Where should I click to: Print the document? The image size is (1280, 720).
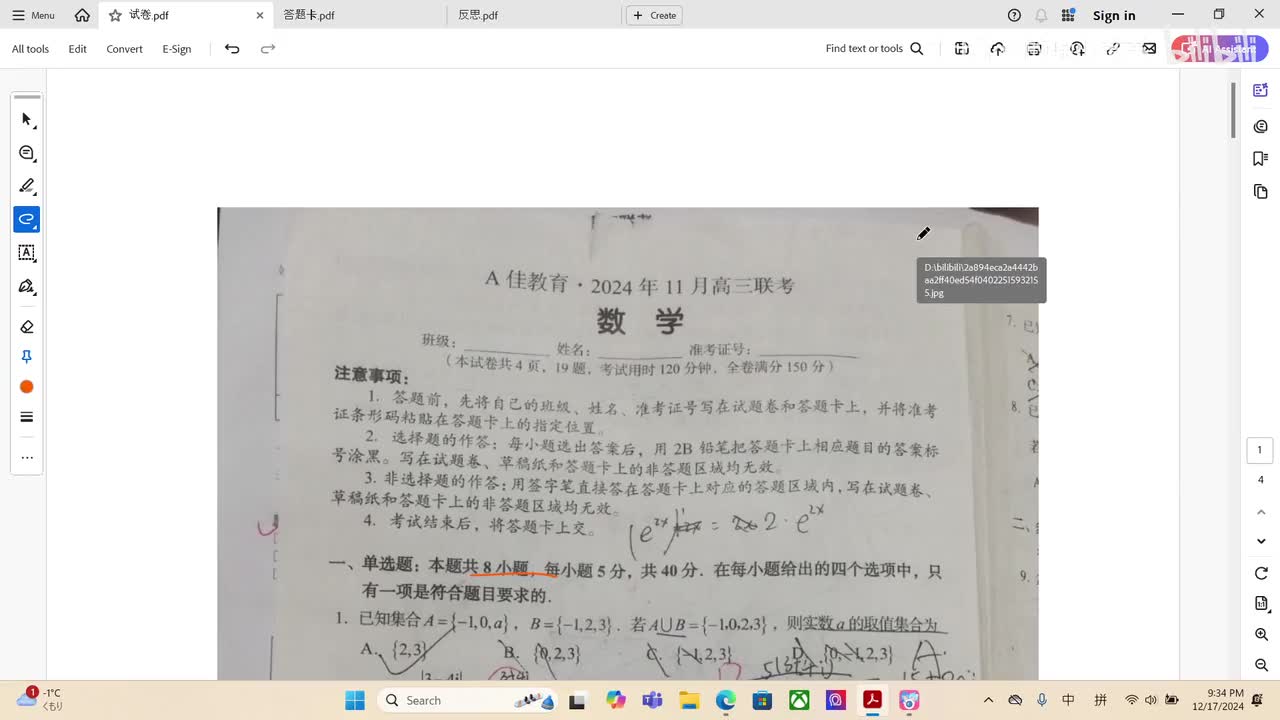click(1034, 49)
